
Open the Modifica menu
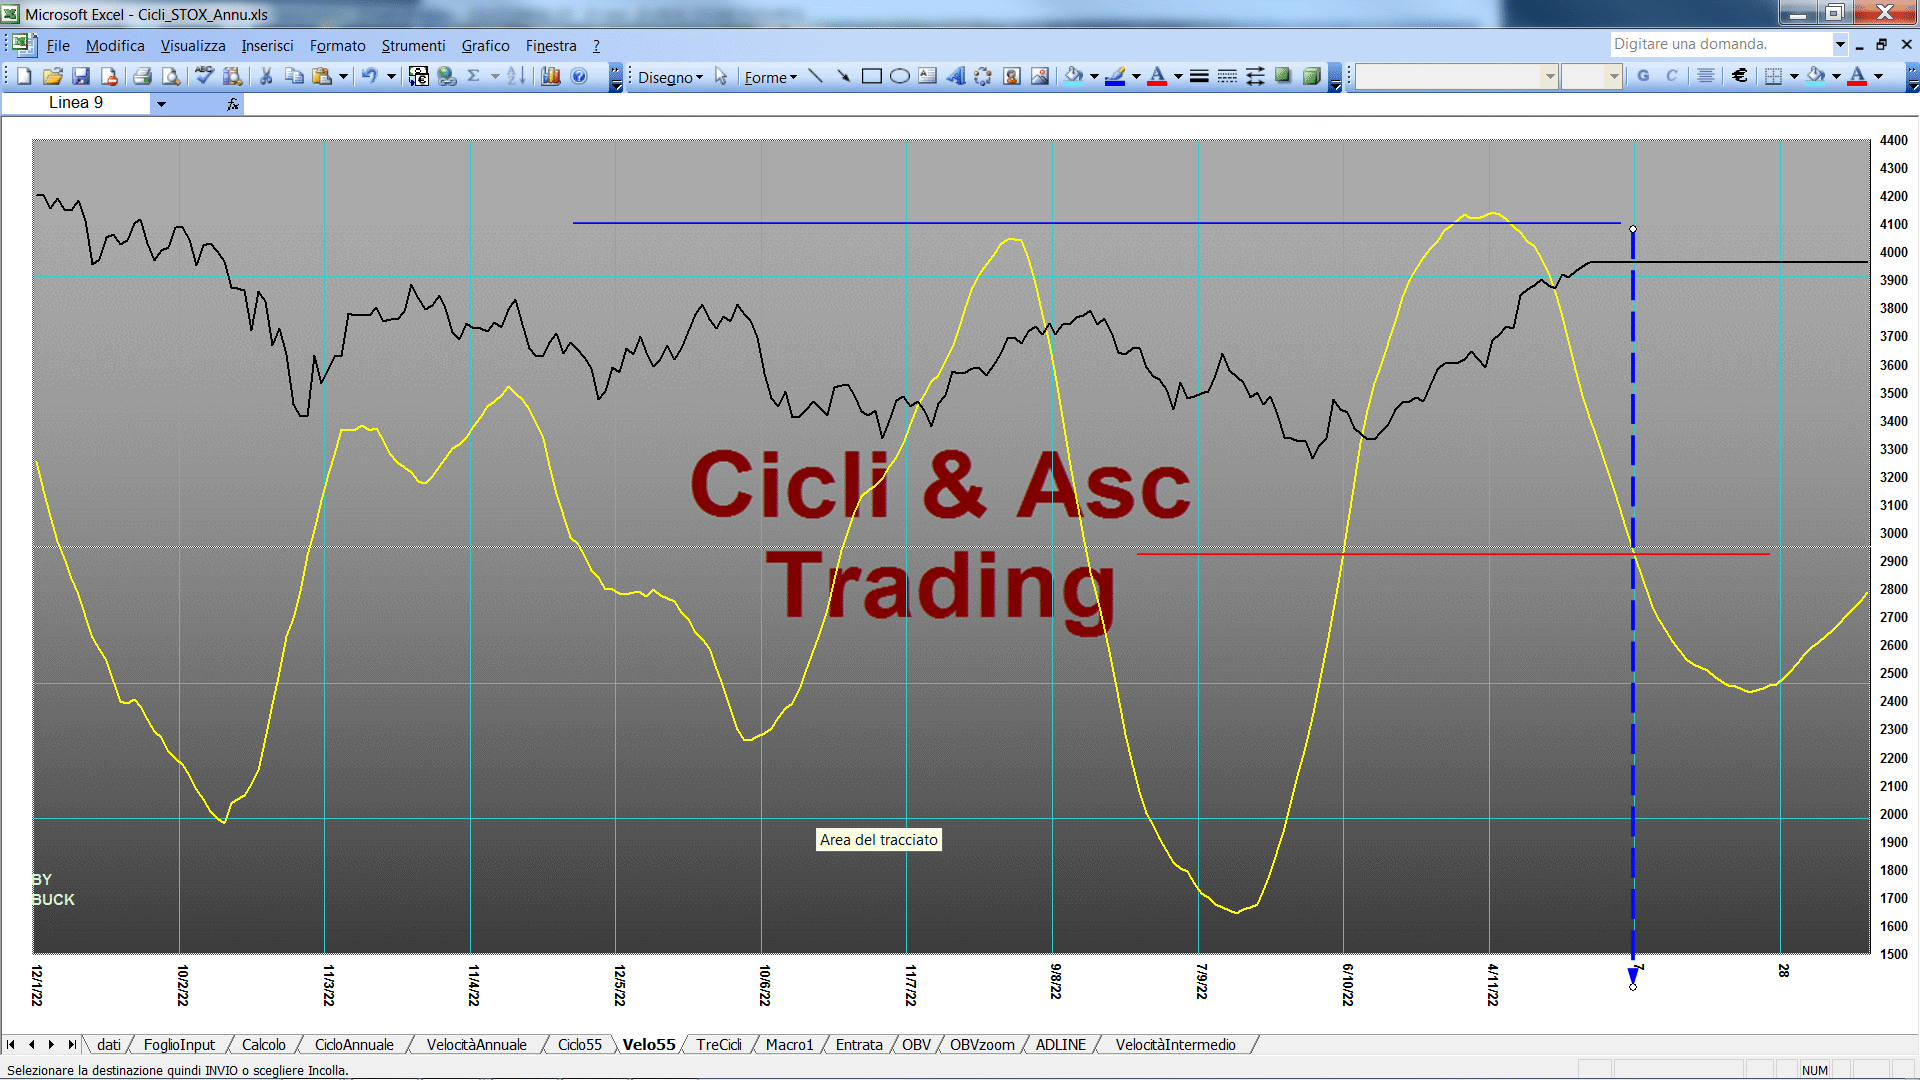pos(115,46)
